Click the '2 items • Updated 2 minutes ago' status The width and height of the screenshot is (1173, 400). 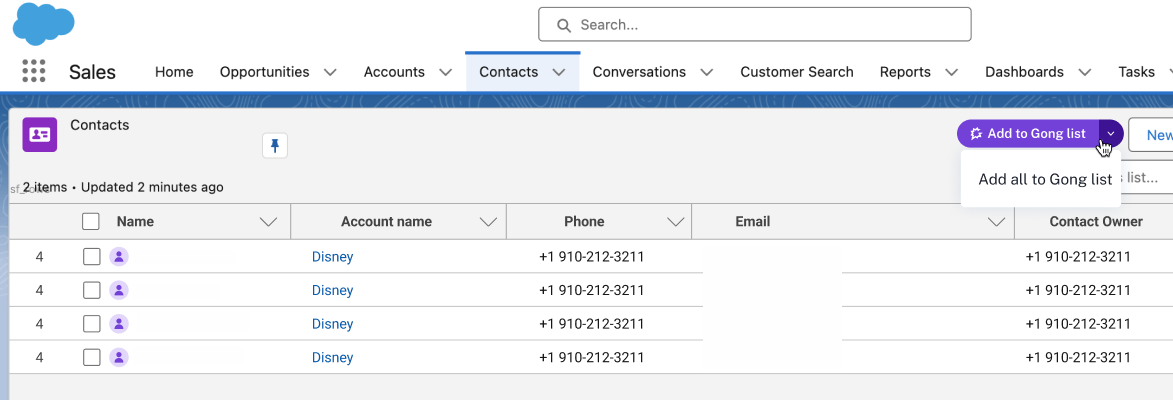click(x=123, y=187)
